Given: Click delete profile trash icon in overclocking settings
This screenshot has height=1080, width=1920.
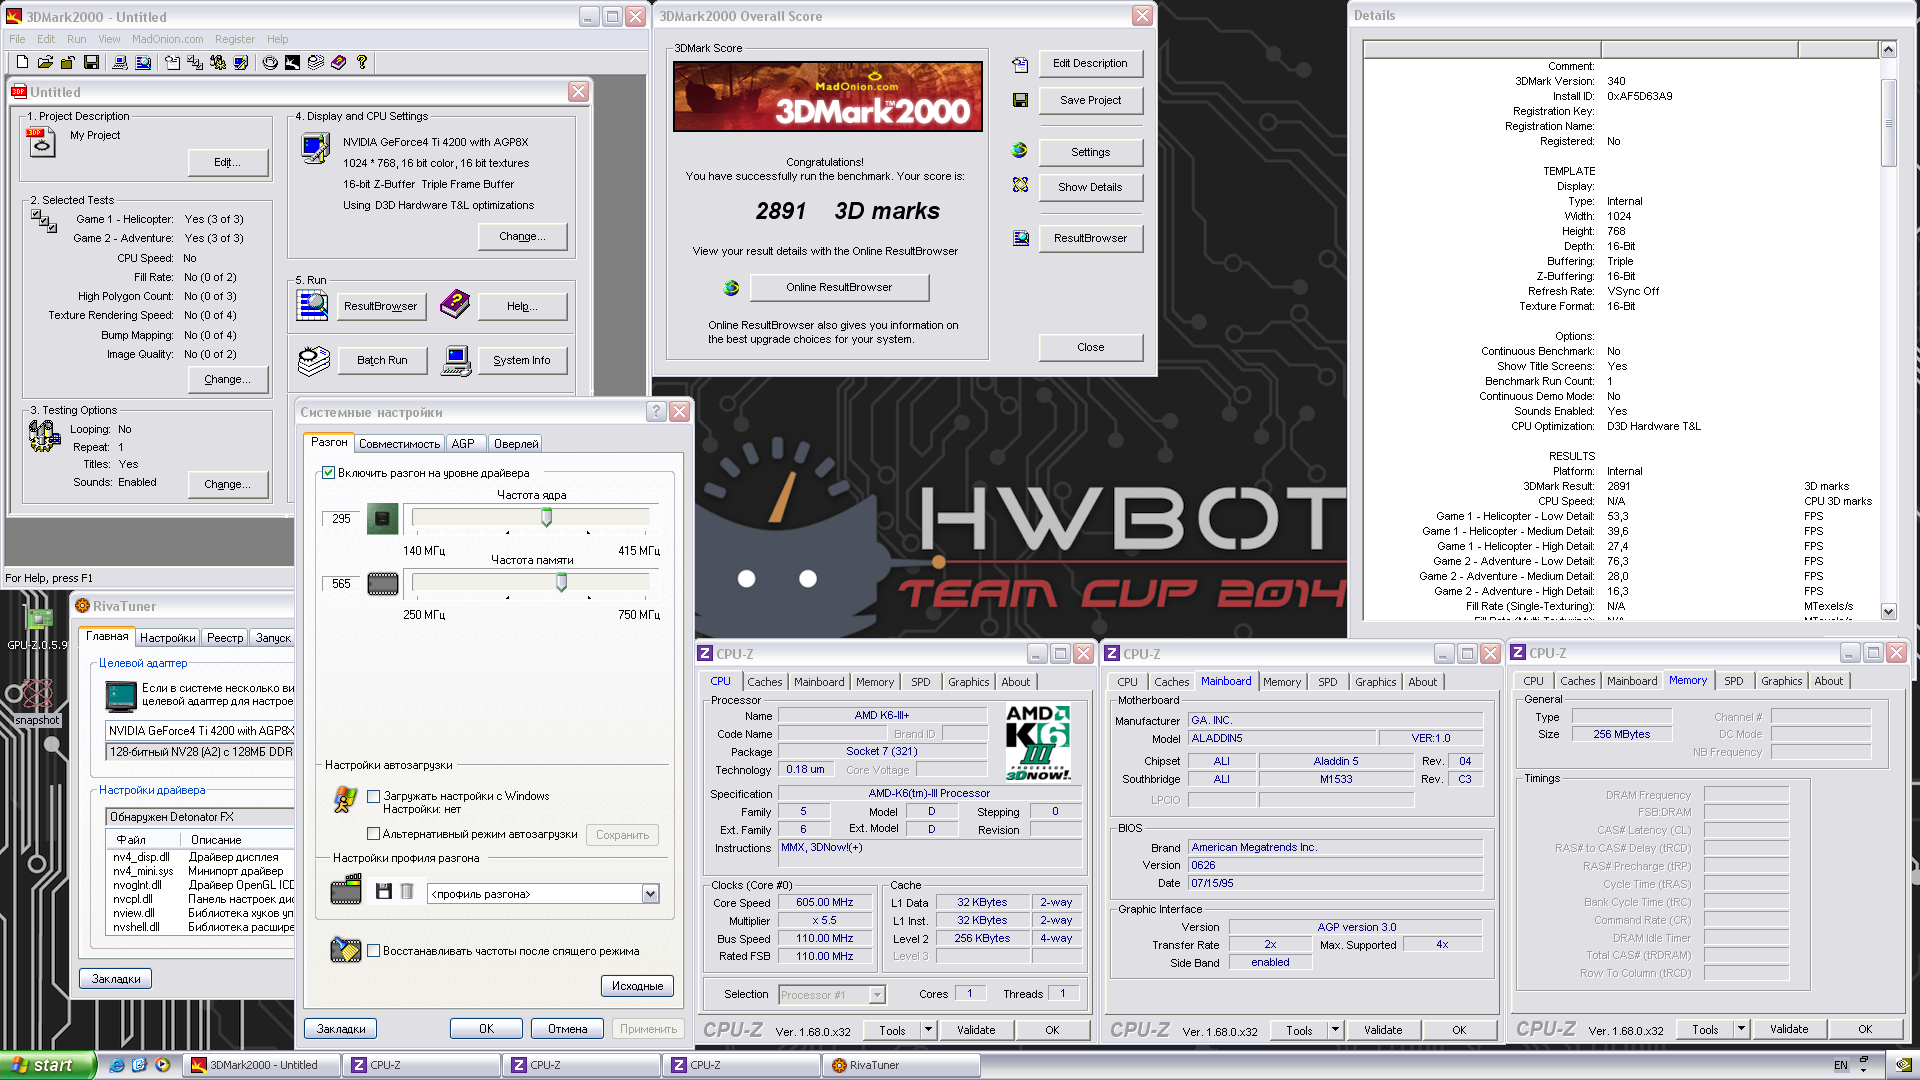Looking at the screenshot, I should 407,891.
